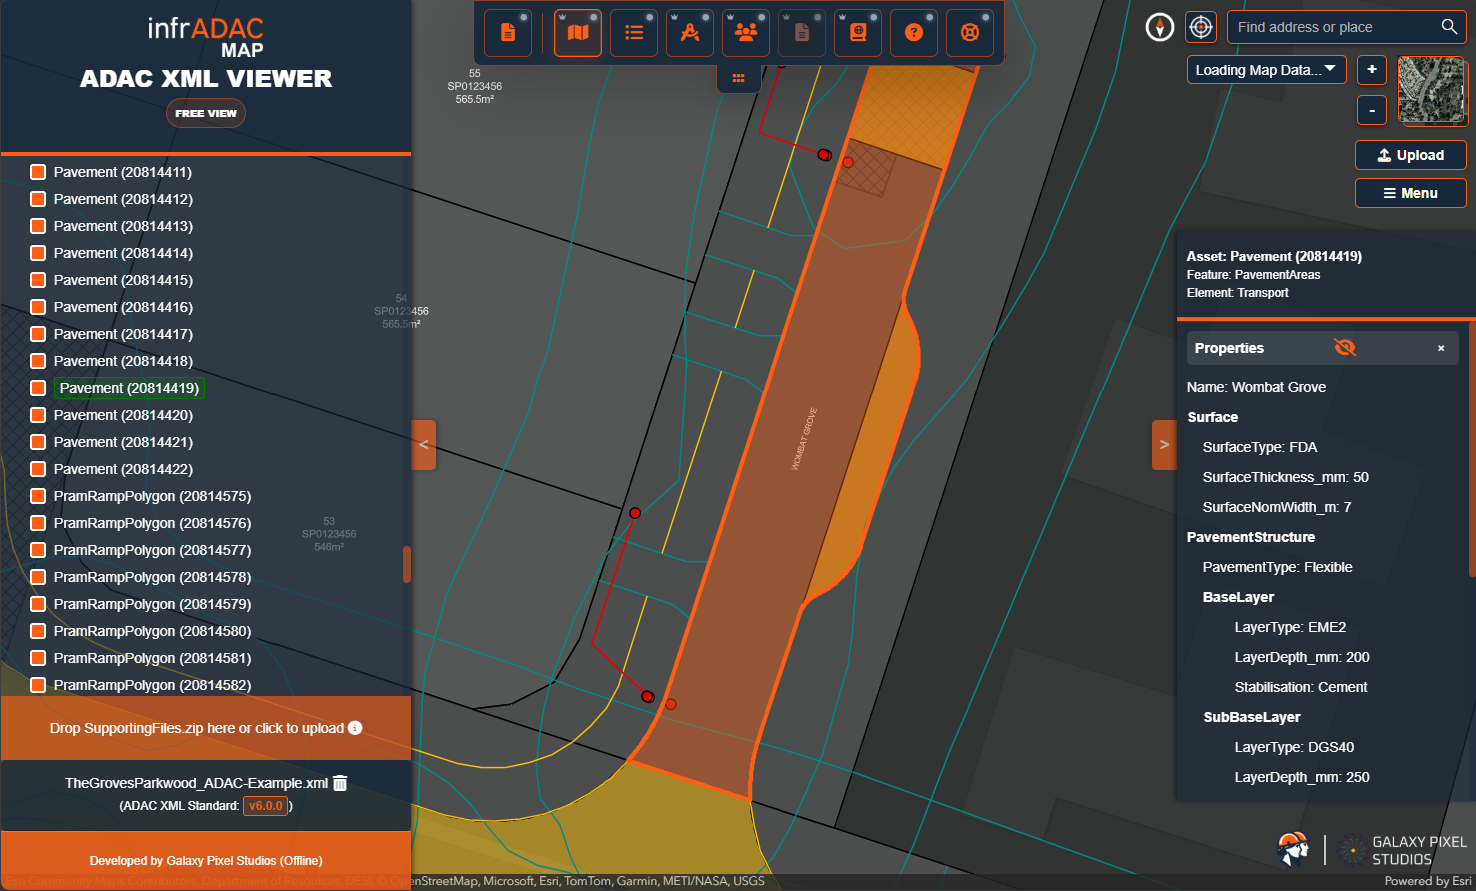
Task: Select PramRampPolygon (20814577) in list
Action: pyautogui.click(x=152, y=550)
